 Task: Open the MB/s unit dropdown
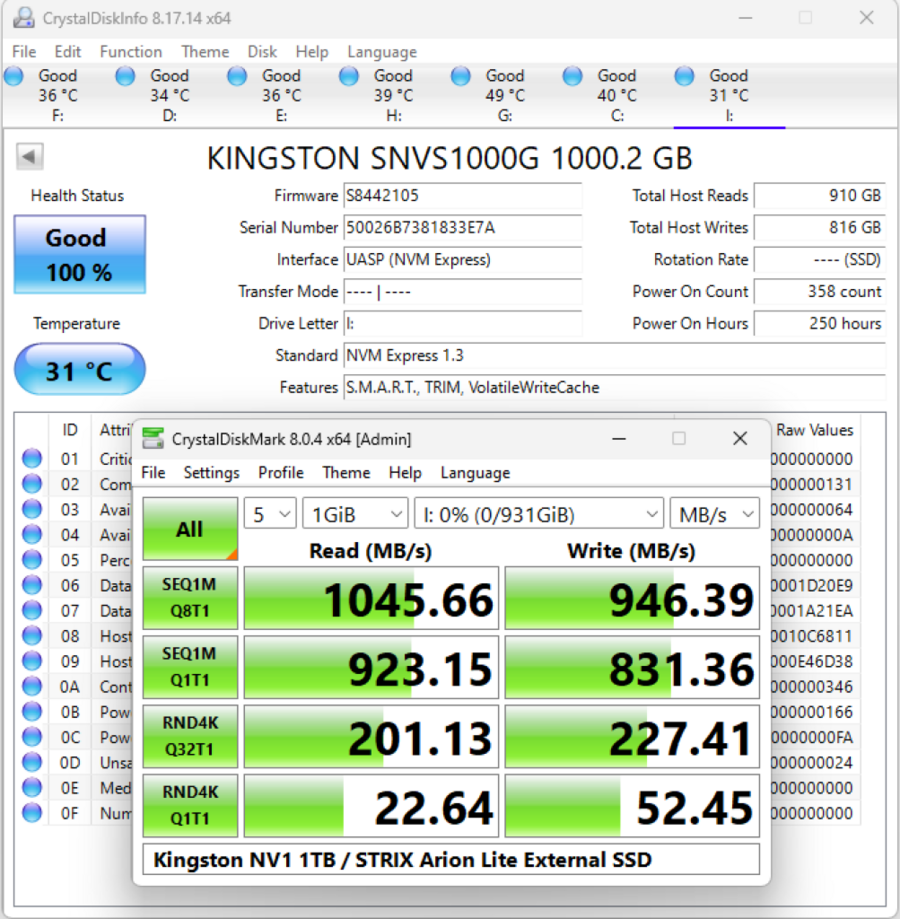click(x=715, y=515)
